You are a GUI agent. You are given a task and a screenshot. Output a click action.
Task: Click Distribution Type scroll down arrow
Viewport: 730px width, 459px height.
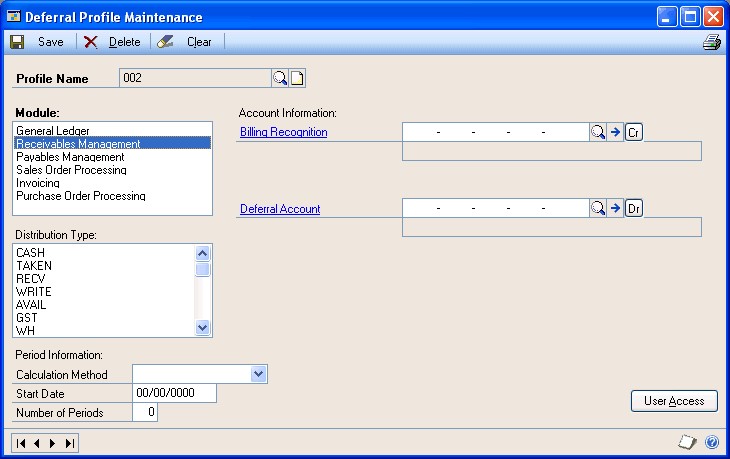click(203, 328)
